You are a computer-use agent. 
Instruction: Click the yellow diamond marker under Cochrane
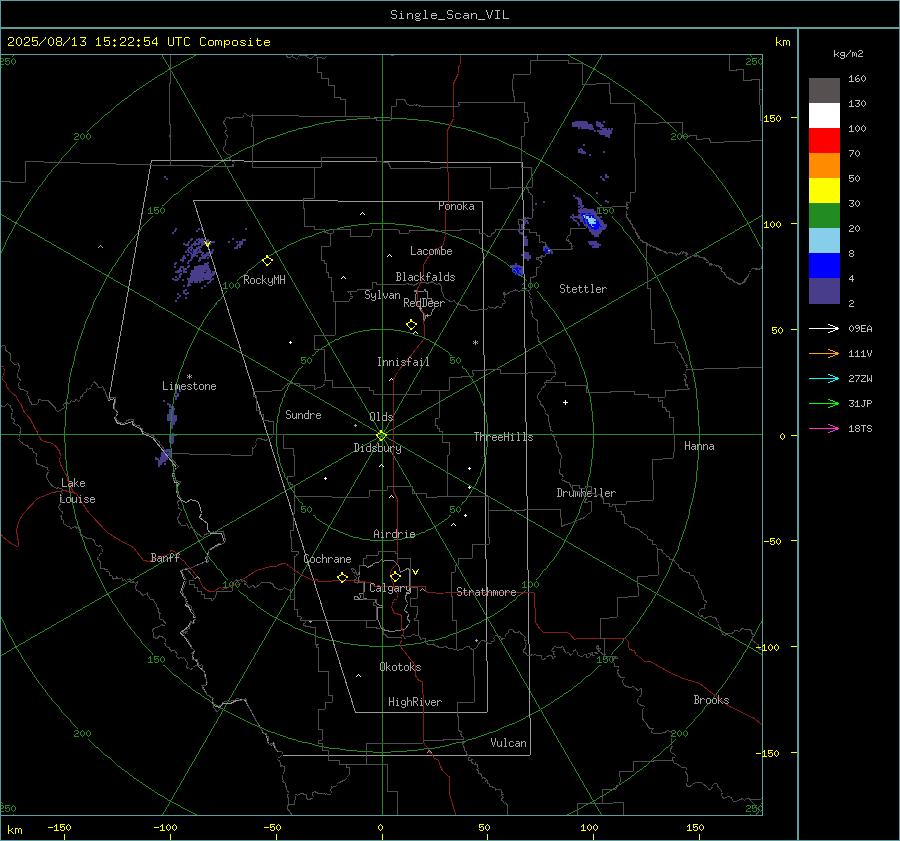[343, 577]
